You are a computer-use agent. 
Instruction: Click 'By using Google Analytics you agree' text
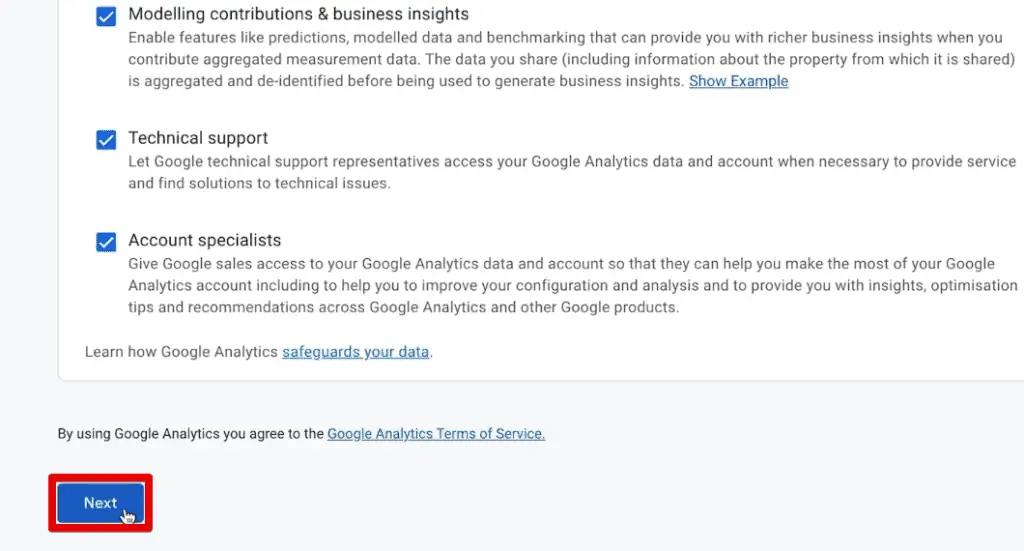190,434
